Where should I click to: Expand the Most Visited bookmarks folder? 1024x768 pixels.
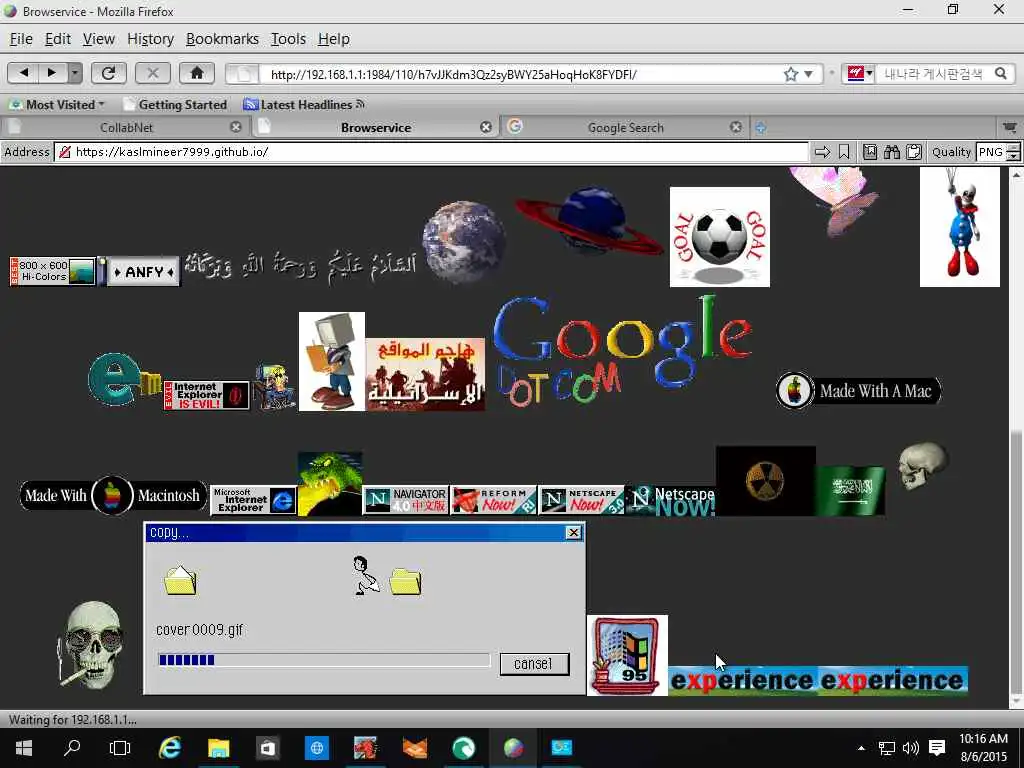(x=57, y=104)
